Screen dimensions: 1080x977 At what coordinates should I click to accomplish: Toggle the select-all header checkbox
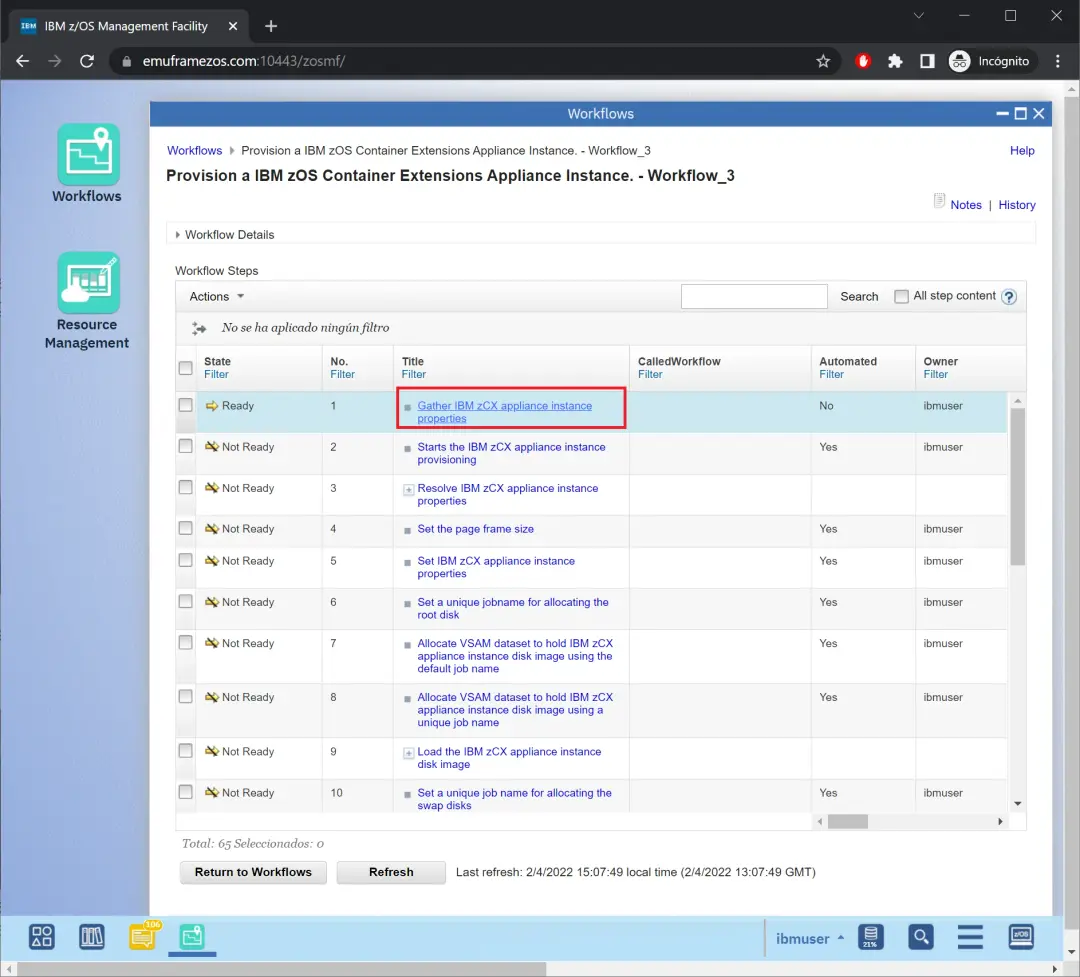(185, 368)
